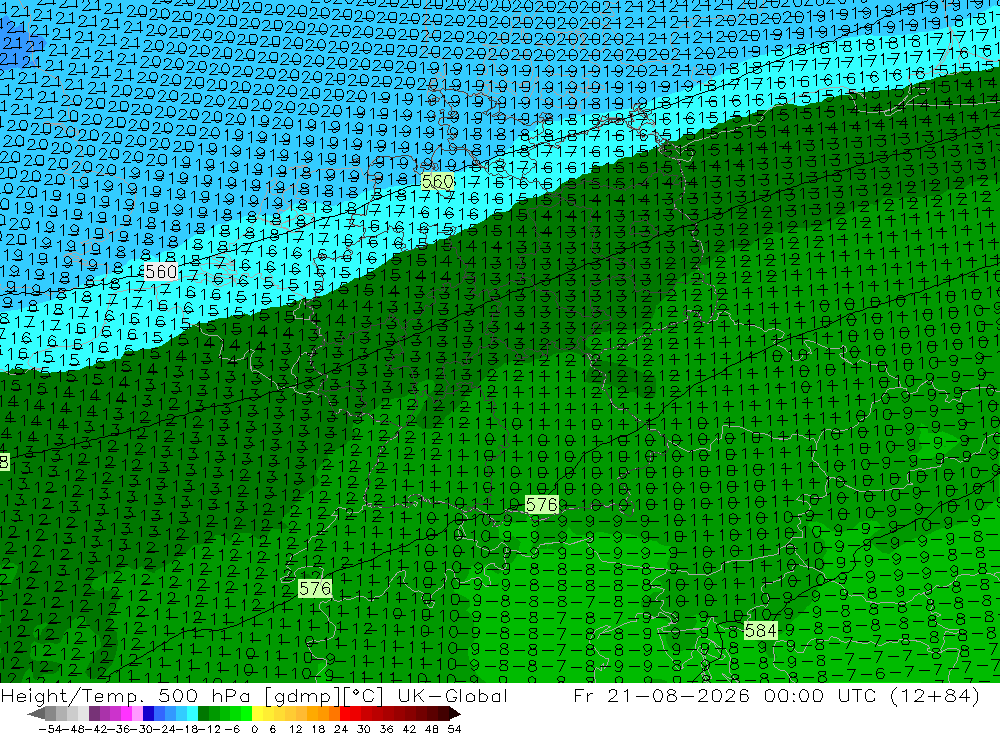Click the 576 label closest to the white 560 label
Screen dimensions: 1000x733
(315, 588)
